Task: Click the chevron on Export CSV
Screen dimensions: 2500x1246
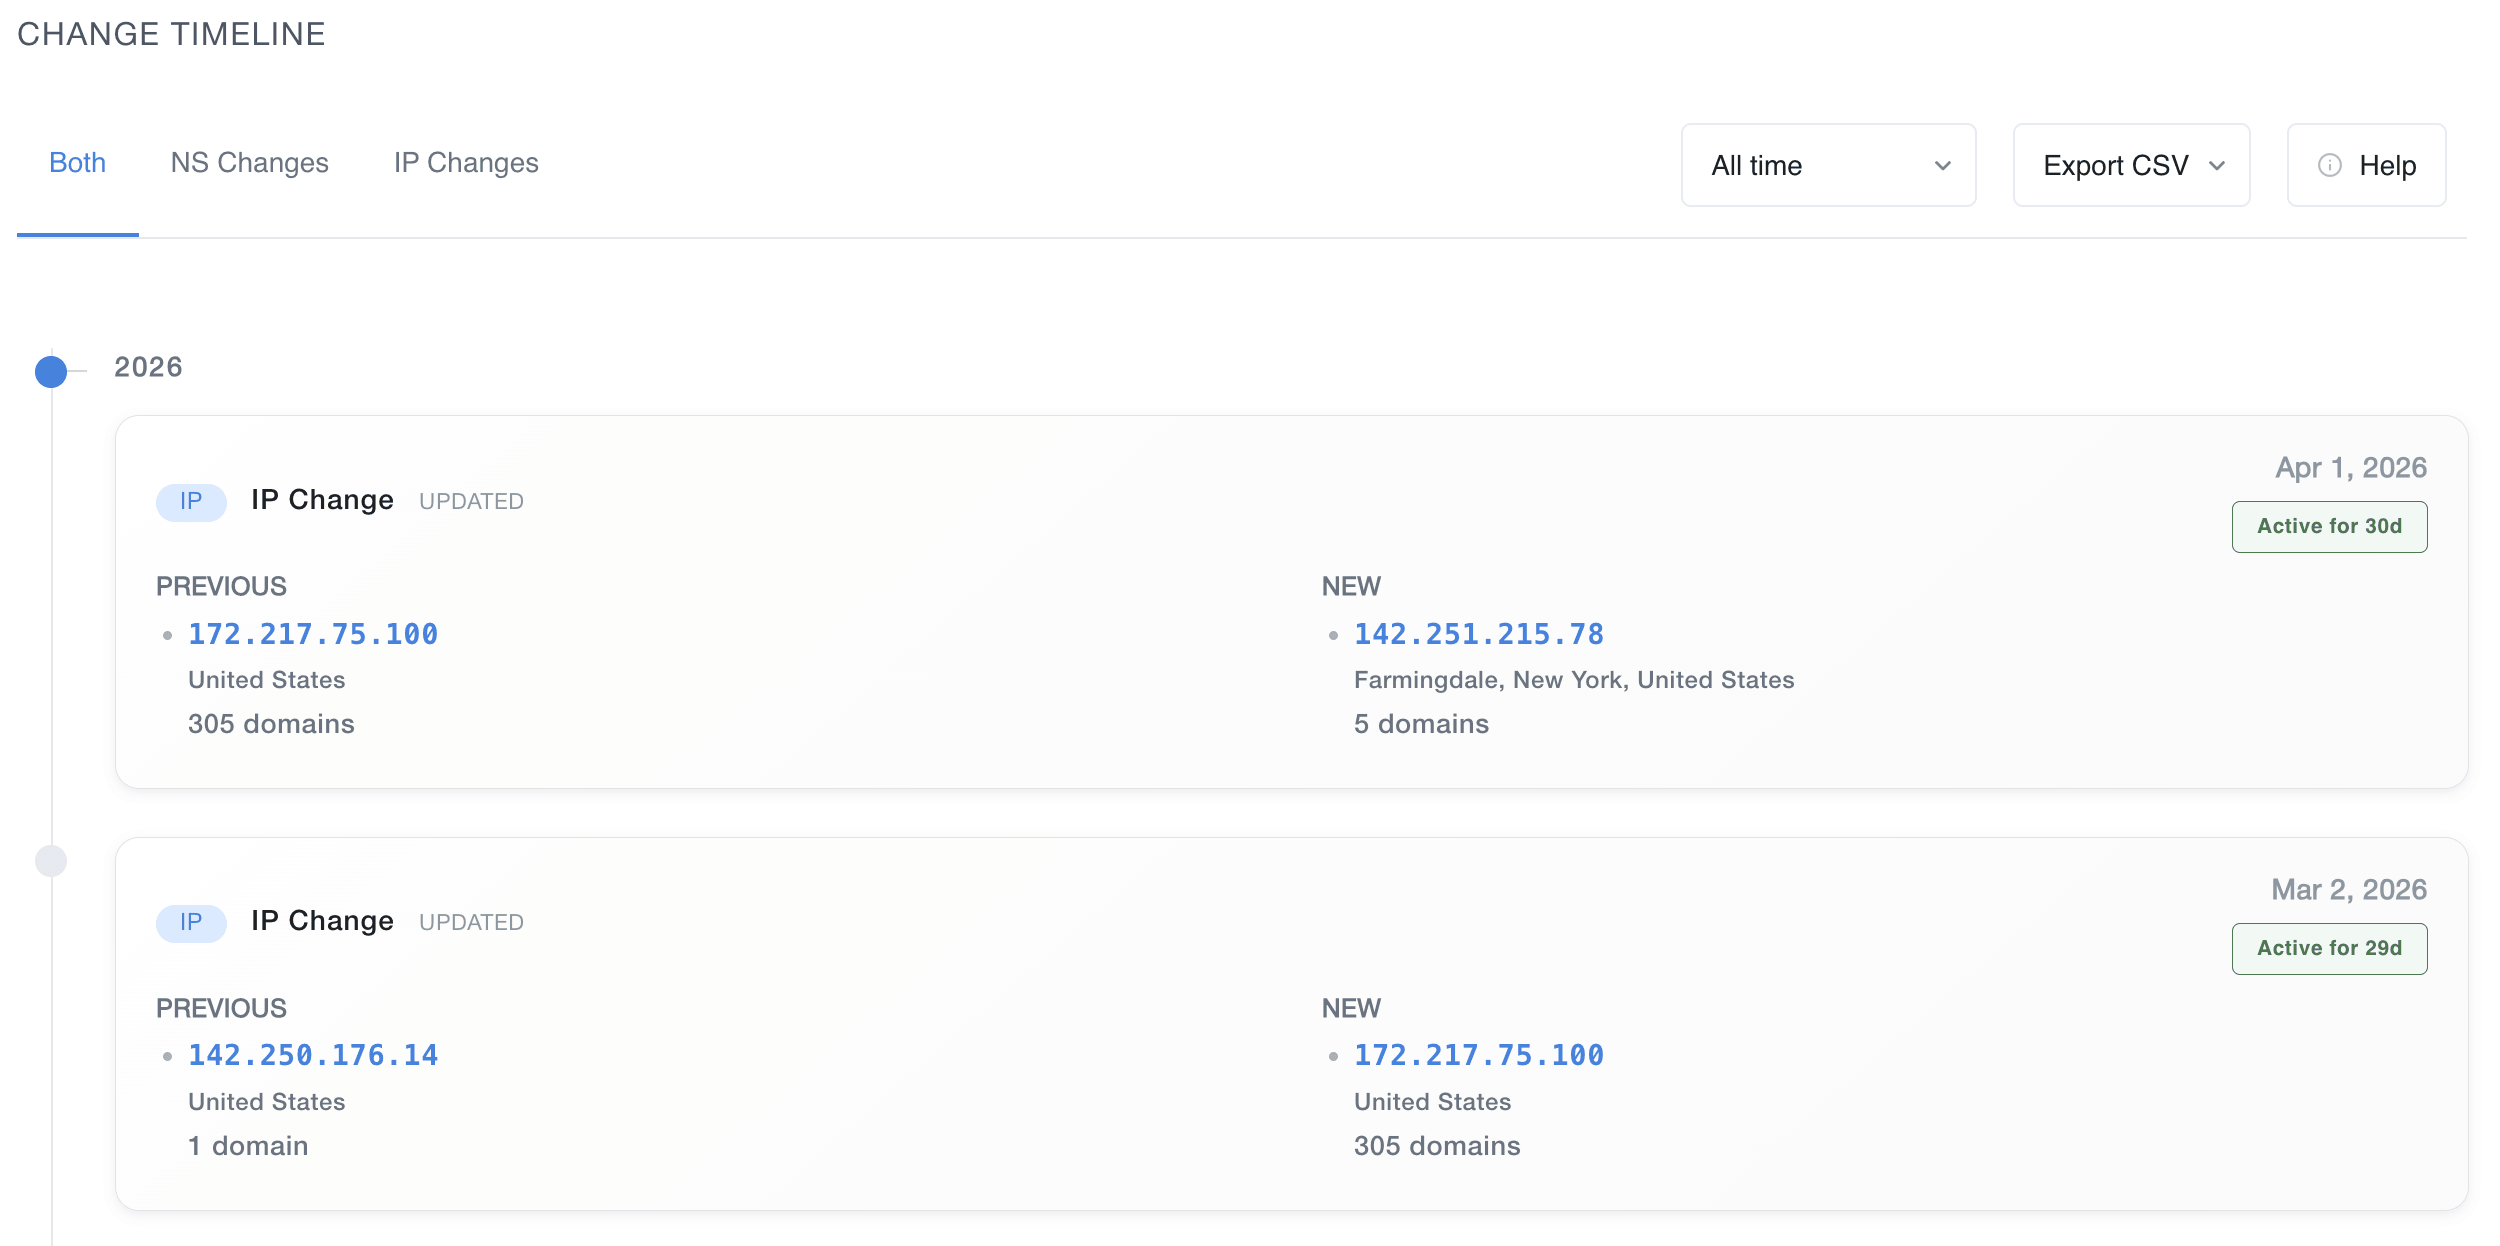Action: (x=2217, y=166)
